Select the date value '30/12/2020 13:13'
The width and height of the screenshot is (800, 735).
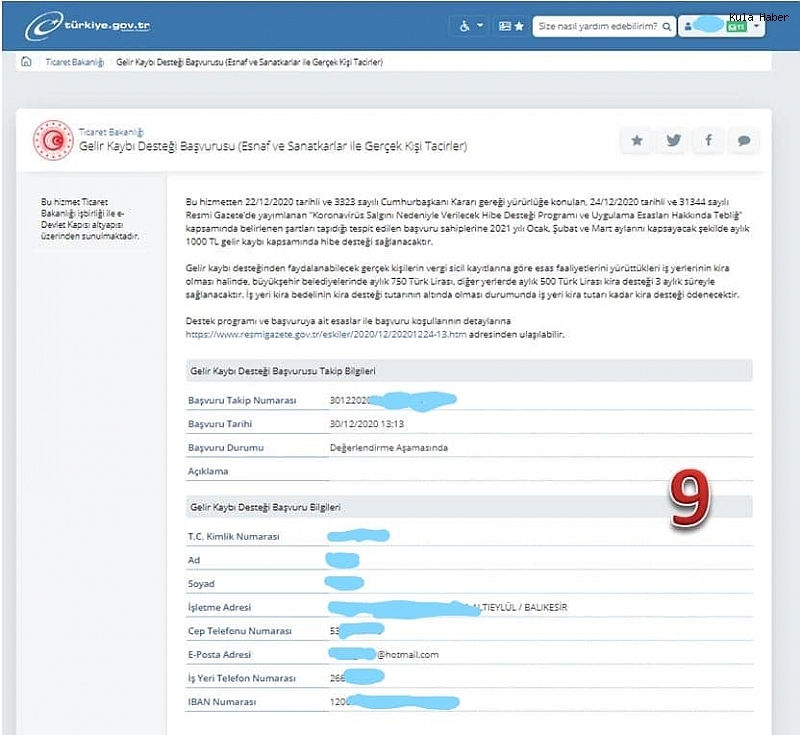tap(367, 424)
